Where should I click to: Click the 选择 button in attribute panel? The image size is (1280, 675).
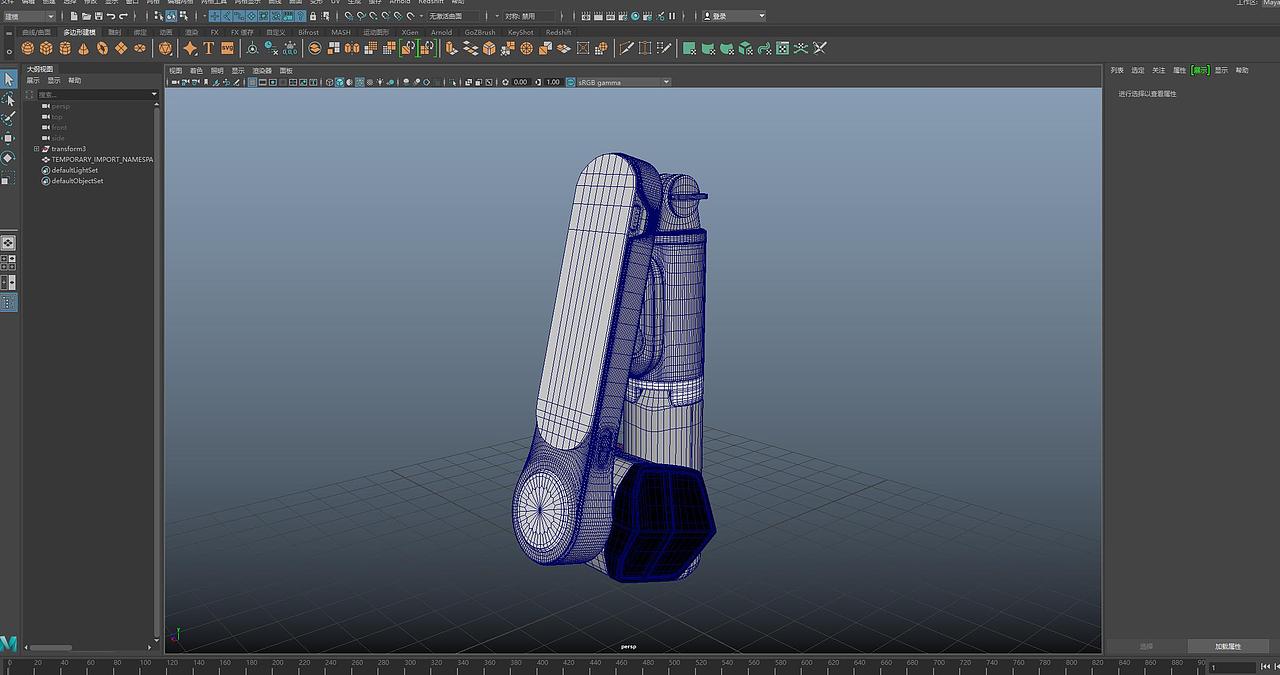coord(1146,646)
